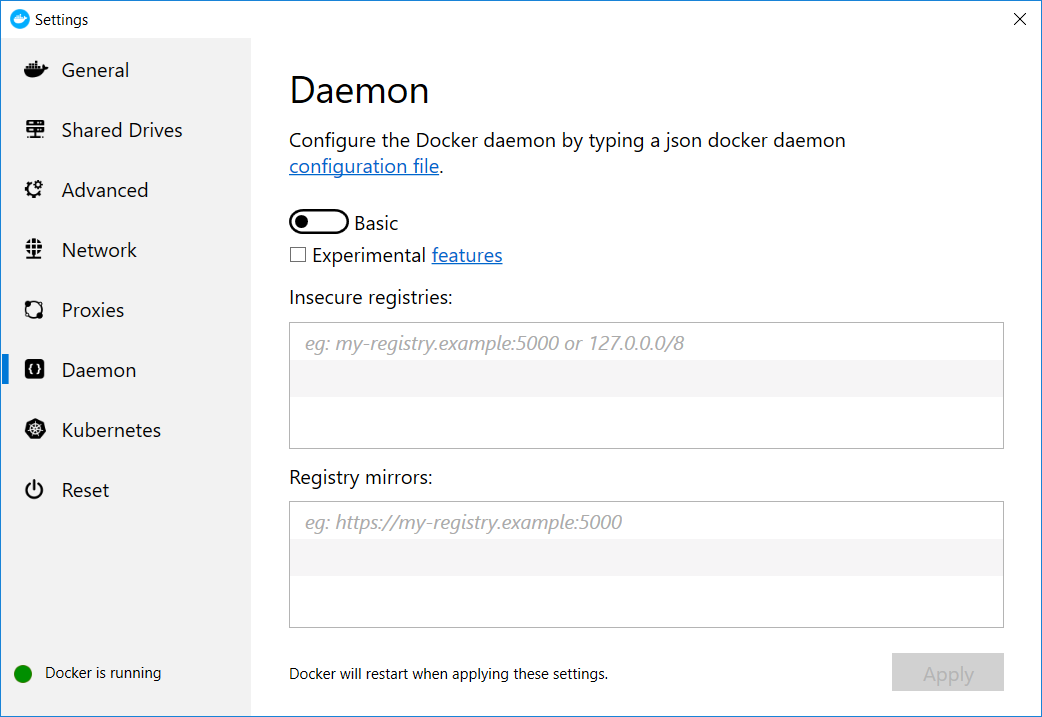1042x717 pixels.
Task: Click inside the Insecure registries field
Action: (x=645, y=341)
